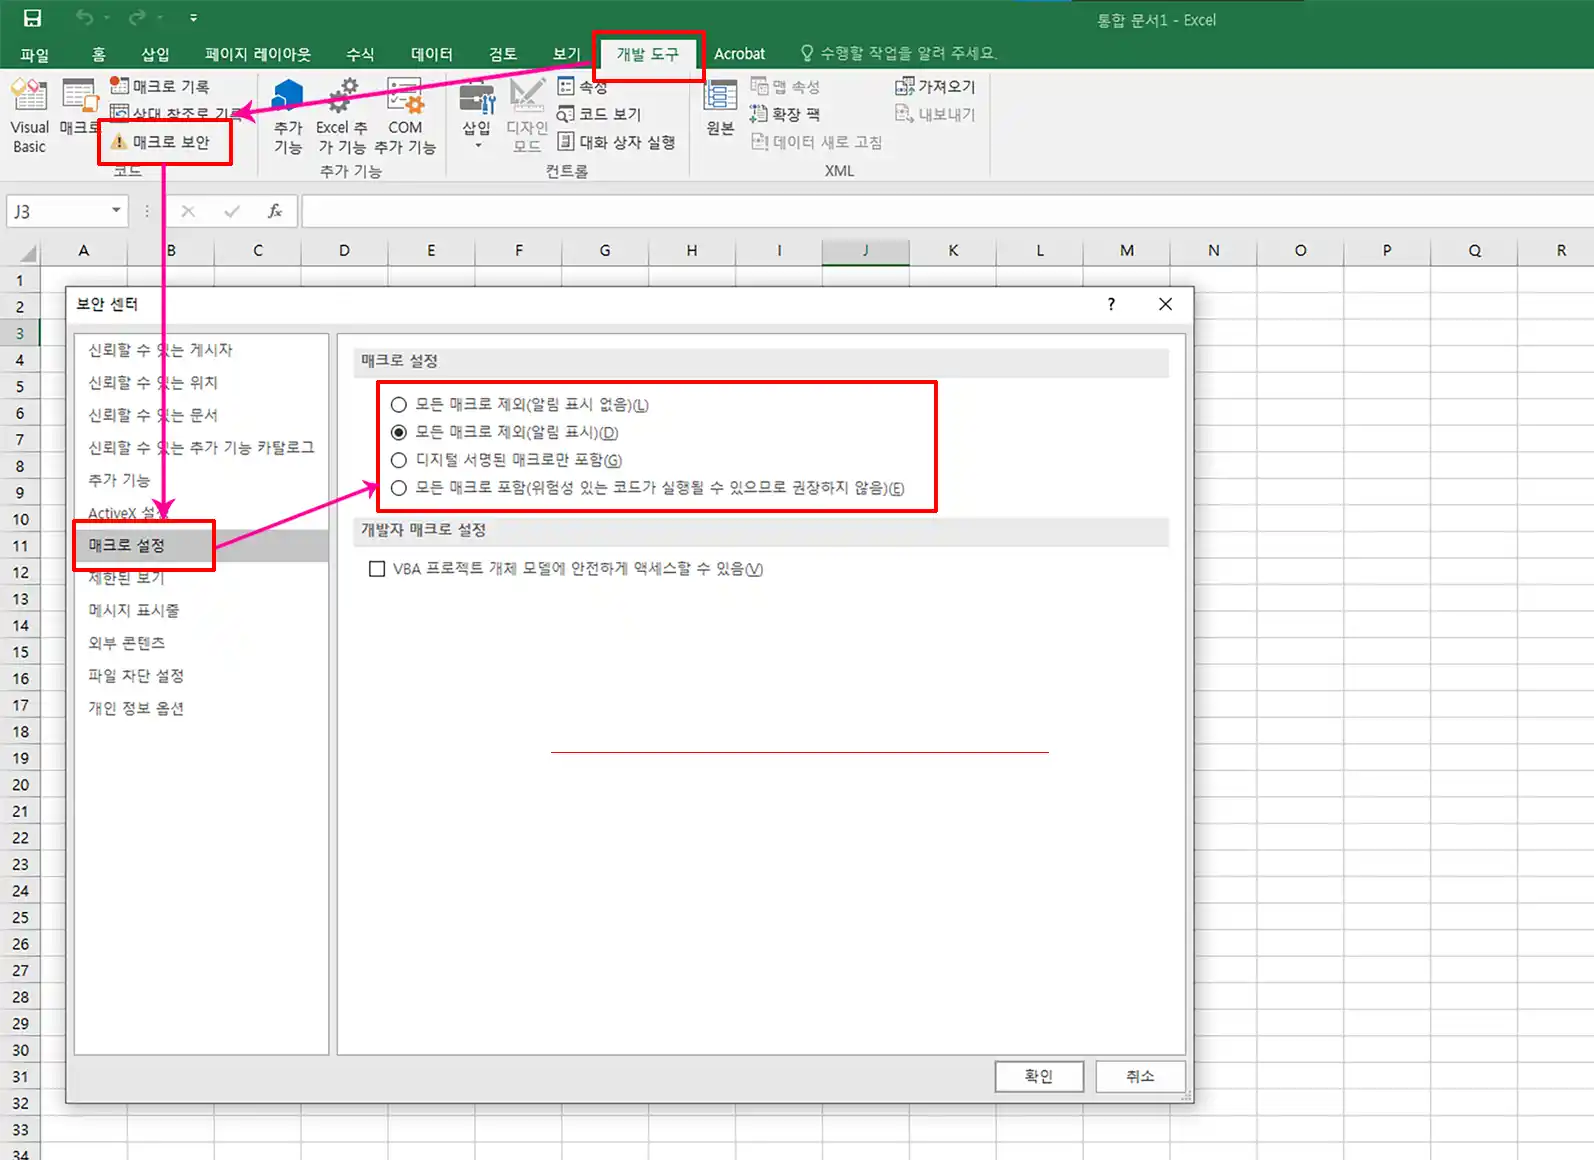Image resolution: width=1594 pixels, height=1160 pixels.
Task: Close the 보안 센터 dialog
Action: [x=1165, y=304]
